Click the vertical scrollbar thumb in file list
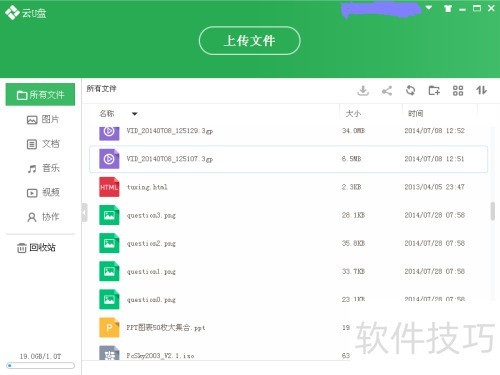The height and width of the screenshot is (375, 500). pos(493,211)
